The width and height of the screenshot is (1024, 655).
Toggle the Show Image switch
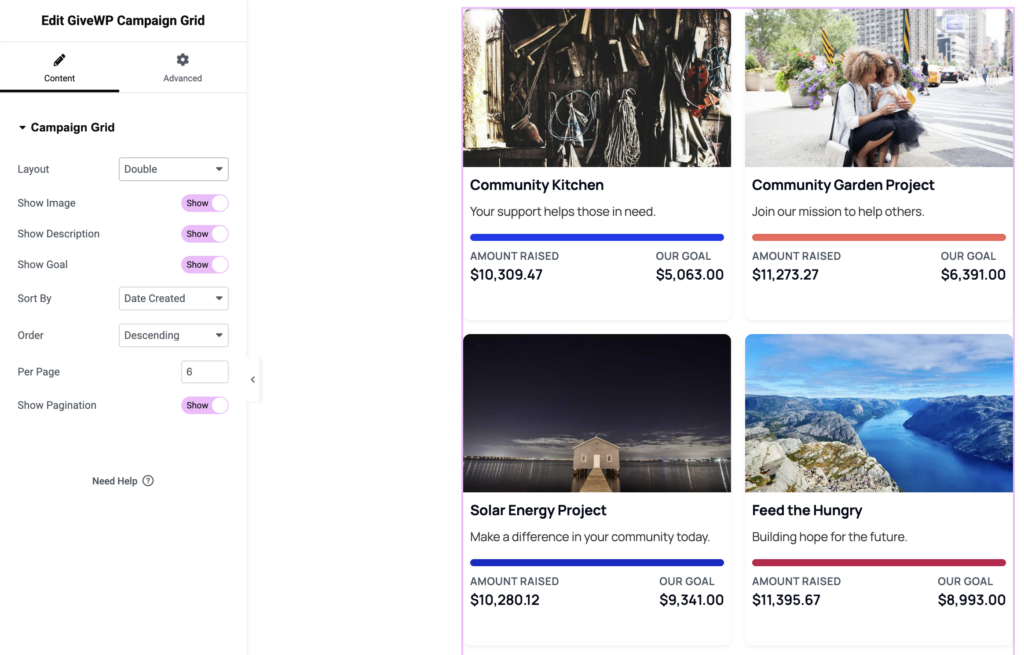tap(205, 203)
